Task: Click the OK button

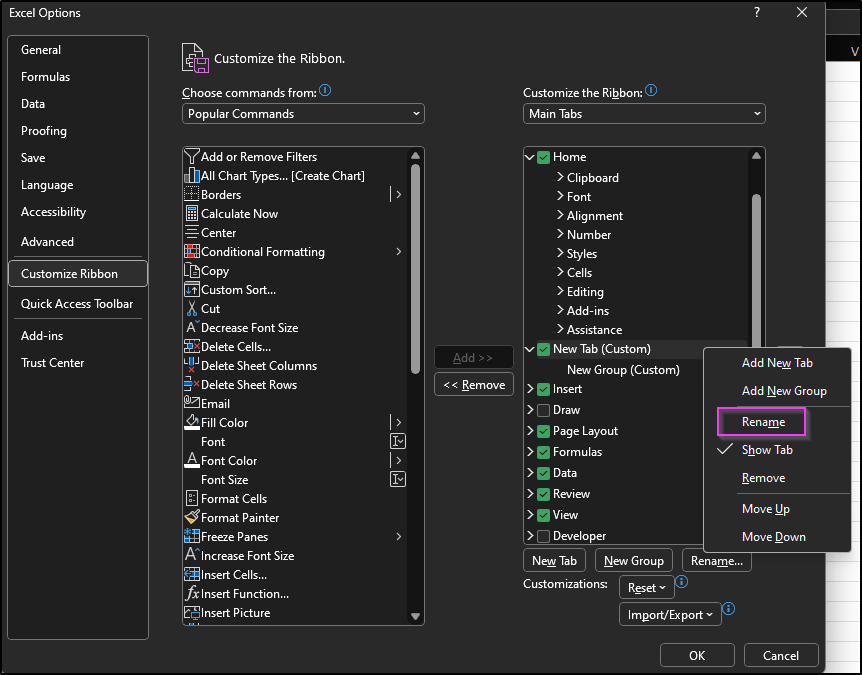Action: point(697,655)
